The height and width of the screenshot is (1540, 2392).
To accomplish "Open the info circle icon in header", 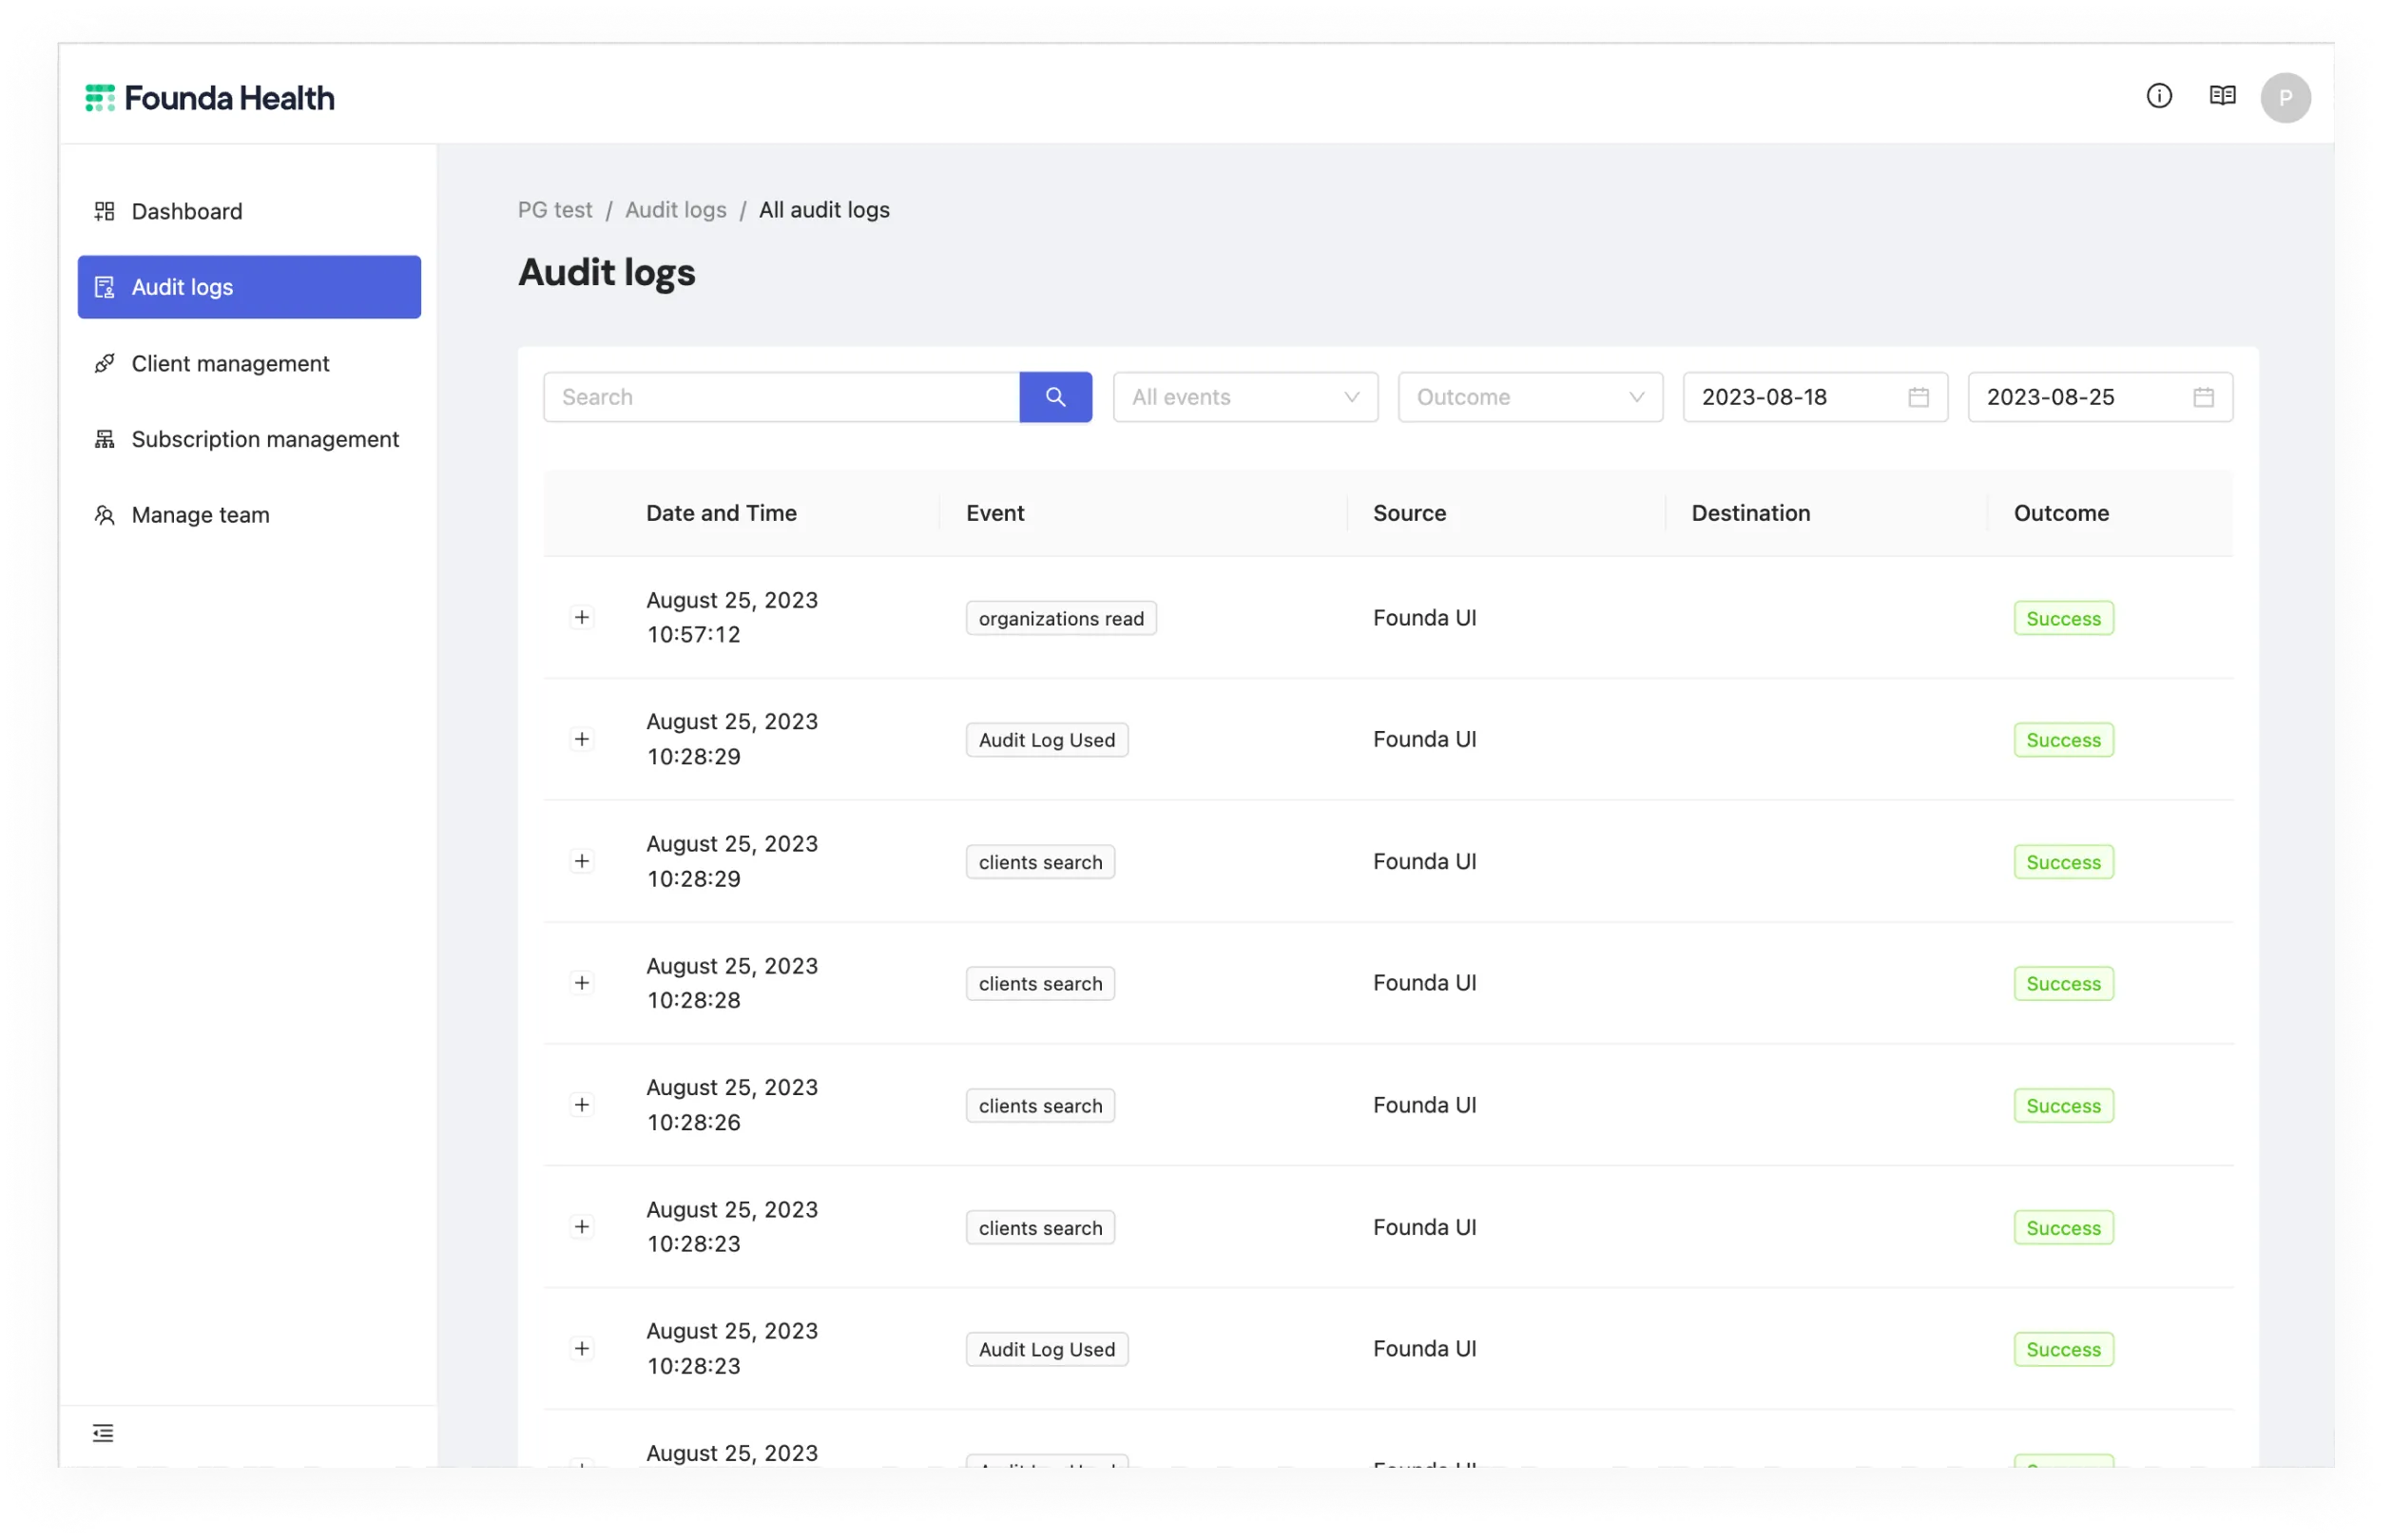I will (2158, 96).
